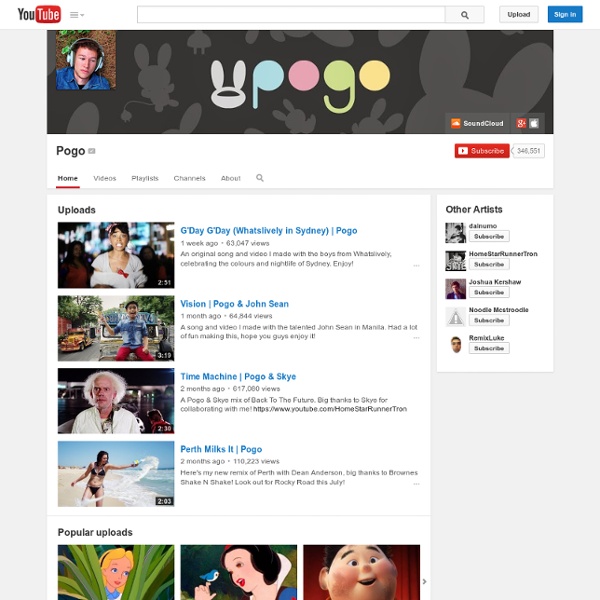Open the Uploads section heading
Screen dimensions: 600x600
(77, 210)
